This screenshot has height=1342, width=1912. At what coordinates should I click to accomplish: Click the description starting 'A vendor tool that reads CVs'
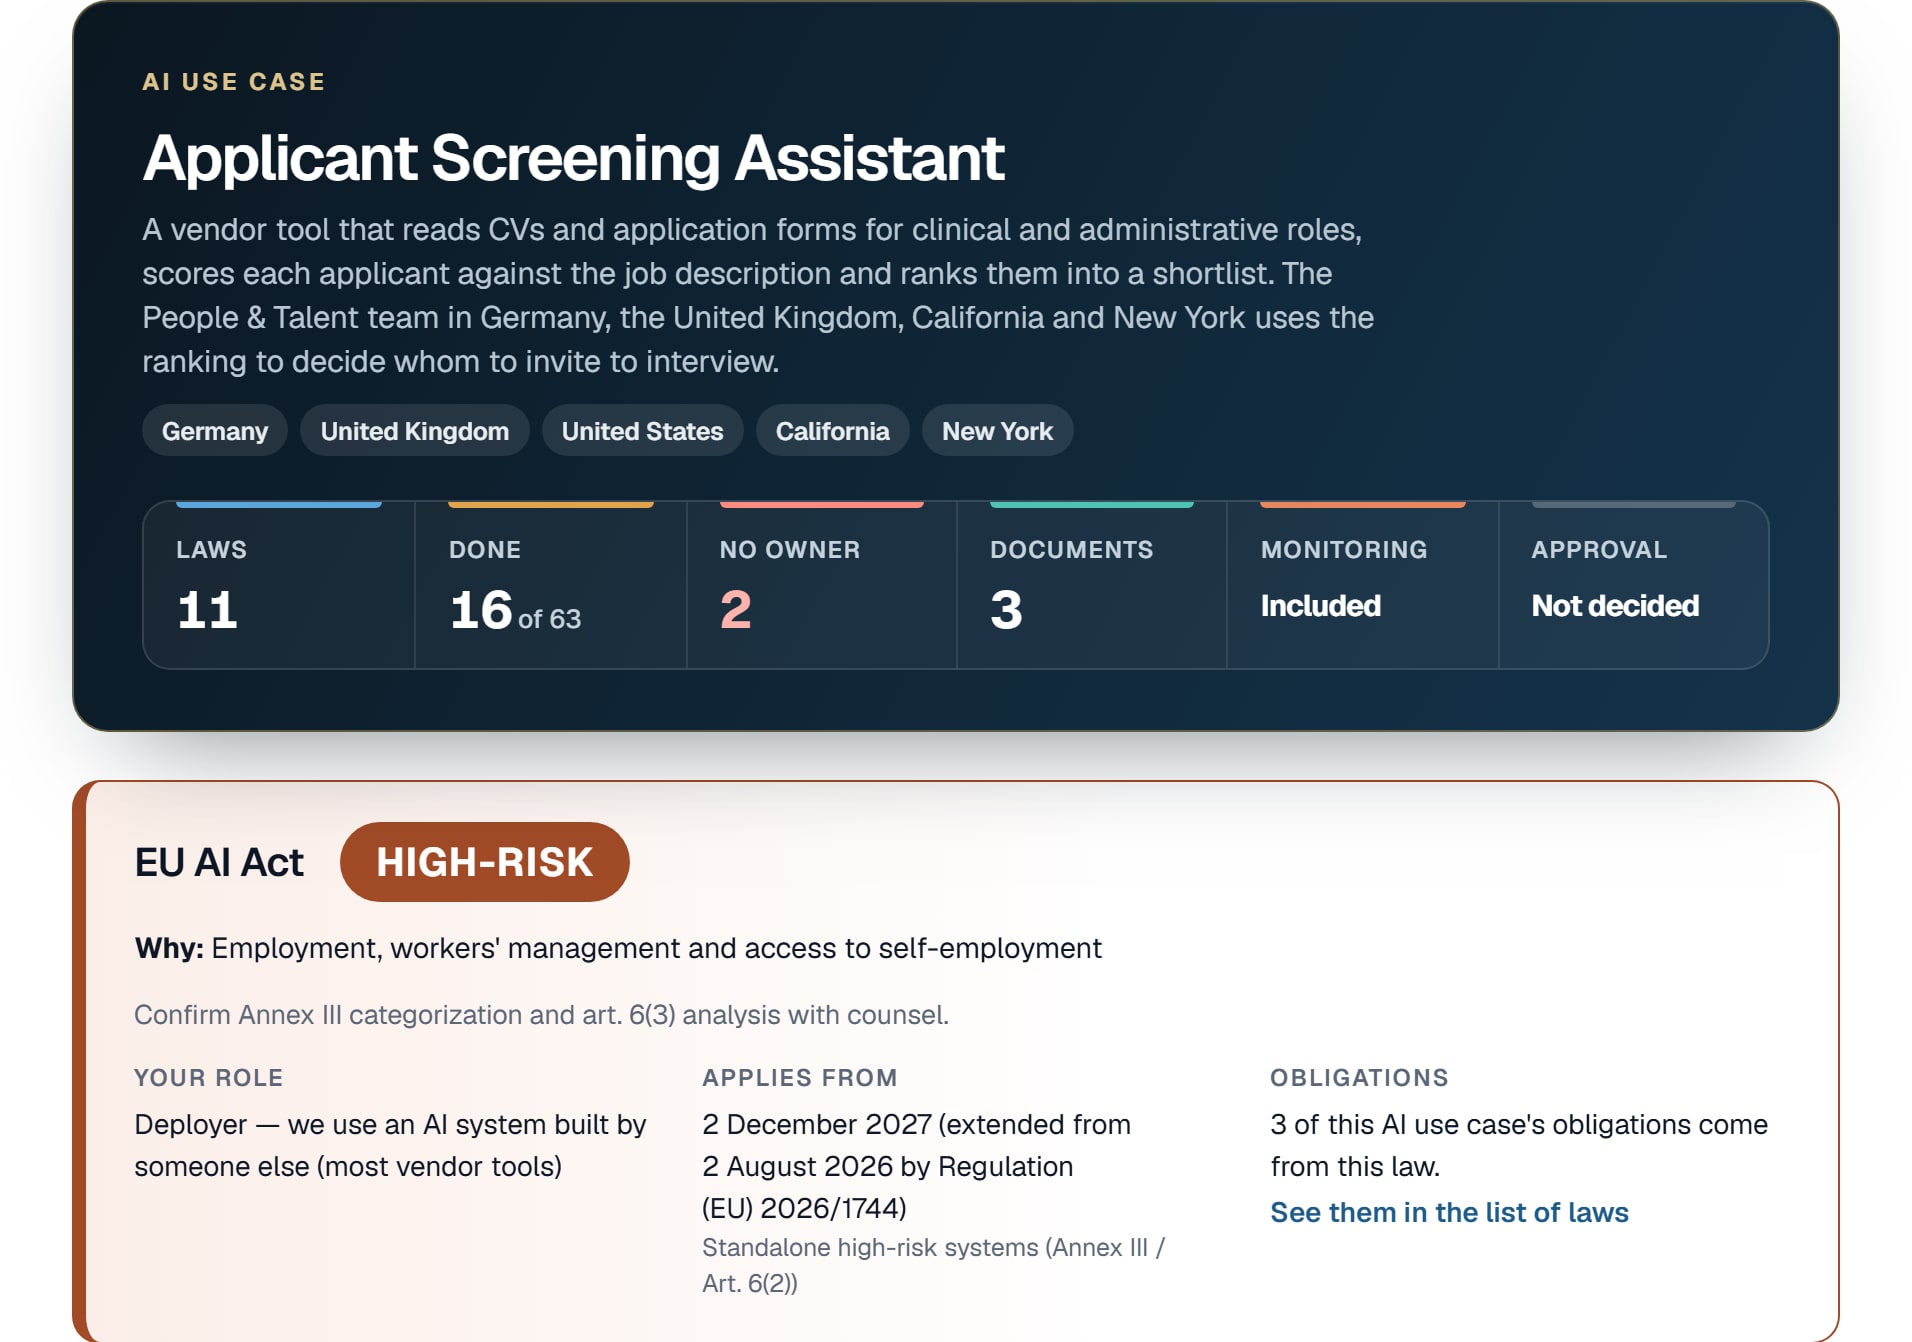coord(758,295)
